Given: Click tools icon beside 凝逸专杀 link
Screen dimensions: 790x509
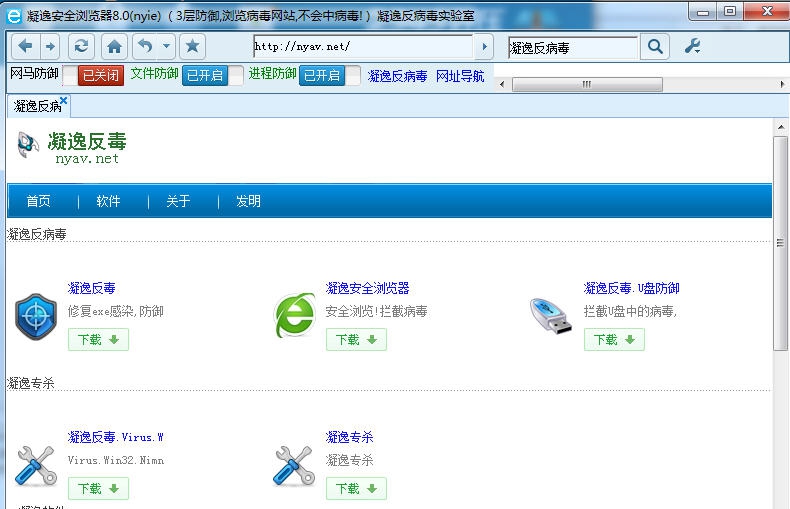Looking at the screenshot, I should 294,466.
